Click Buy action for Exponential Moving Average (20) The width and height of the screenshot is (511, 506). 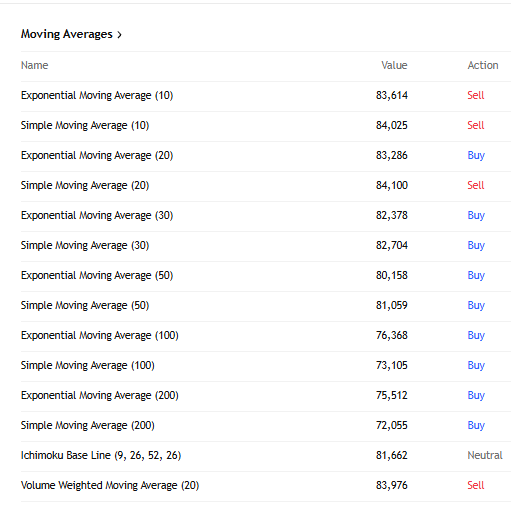point(476,155)
